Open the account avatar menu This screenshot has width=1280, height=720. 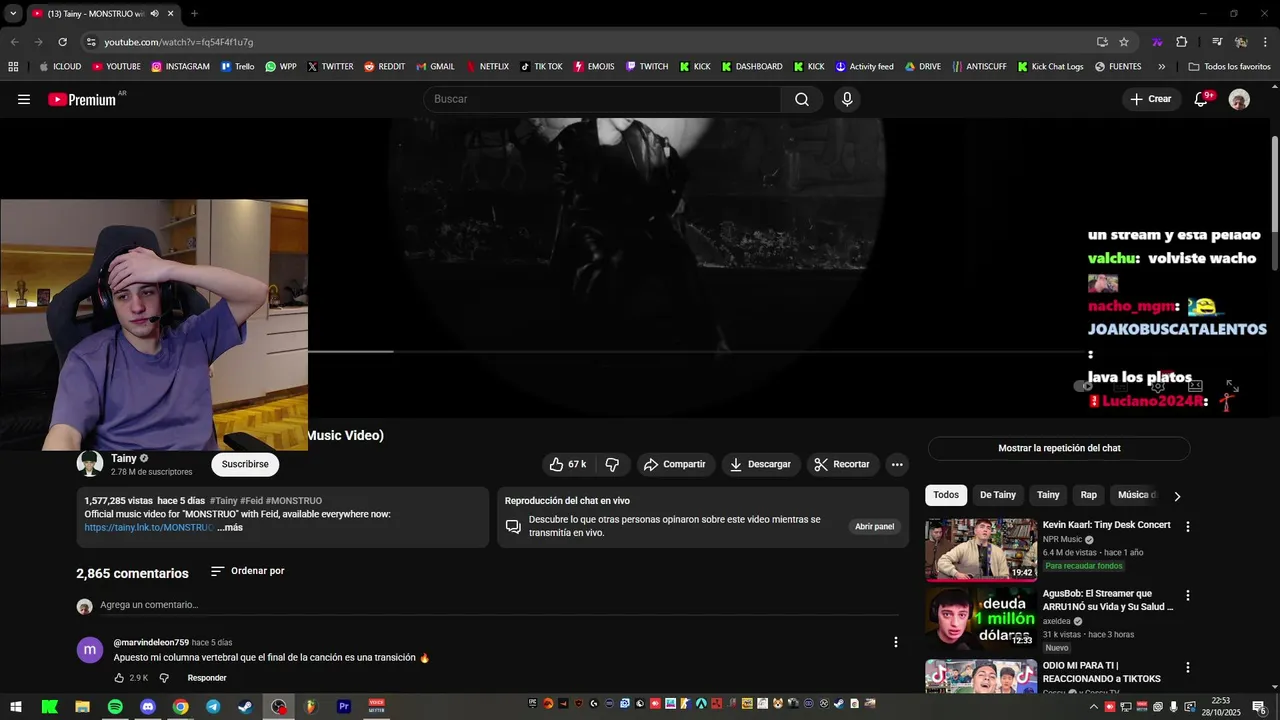tap(1239, 99)
